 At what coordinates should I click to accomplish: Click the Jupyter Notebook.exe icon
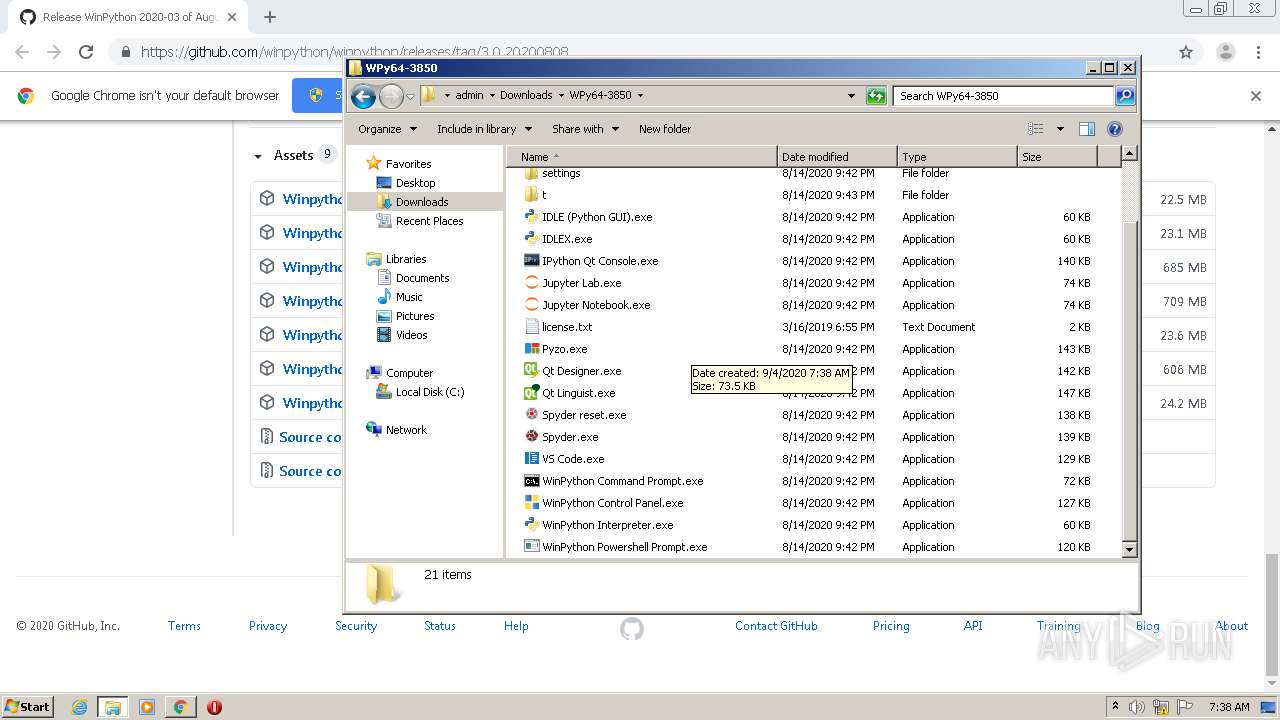(532, 305)
